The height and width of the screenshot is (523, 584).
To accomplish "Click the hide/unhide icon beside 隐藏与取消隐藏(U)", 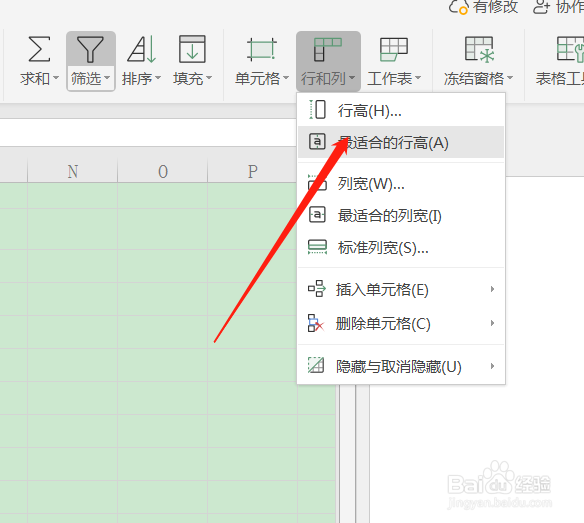I will tap(316, 365).
